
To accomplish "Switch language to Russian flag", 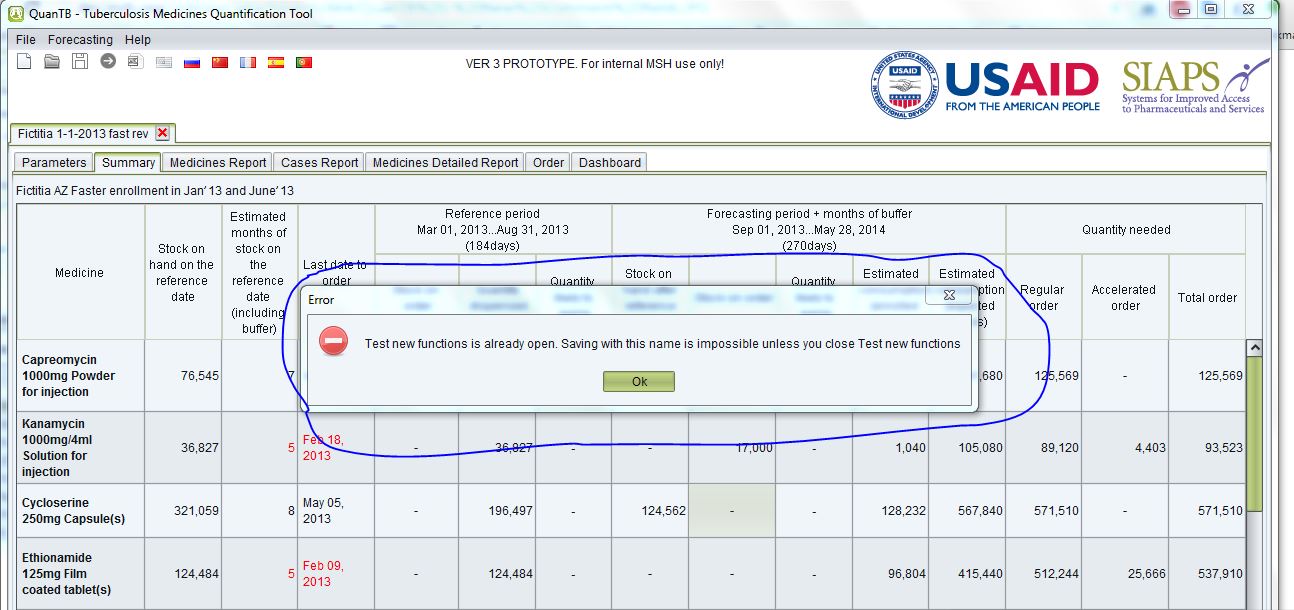I will coord(192,62).
